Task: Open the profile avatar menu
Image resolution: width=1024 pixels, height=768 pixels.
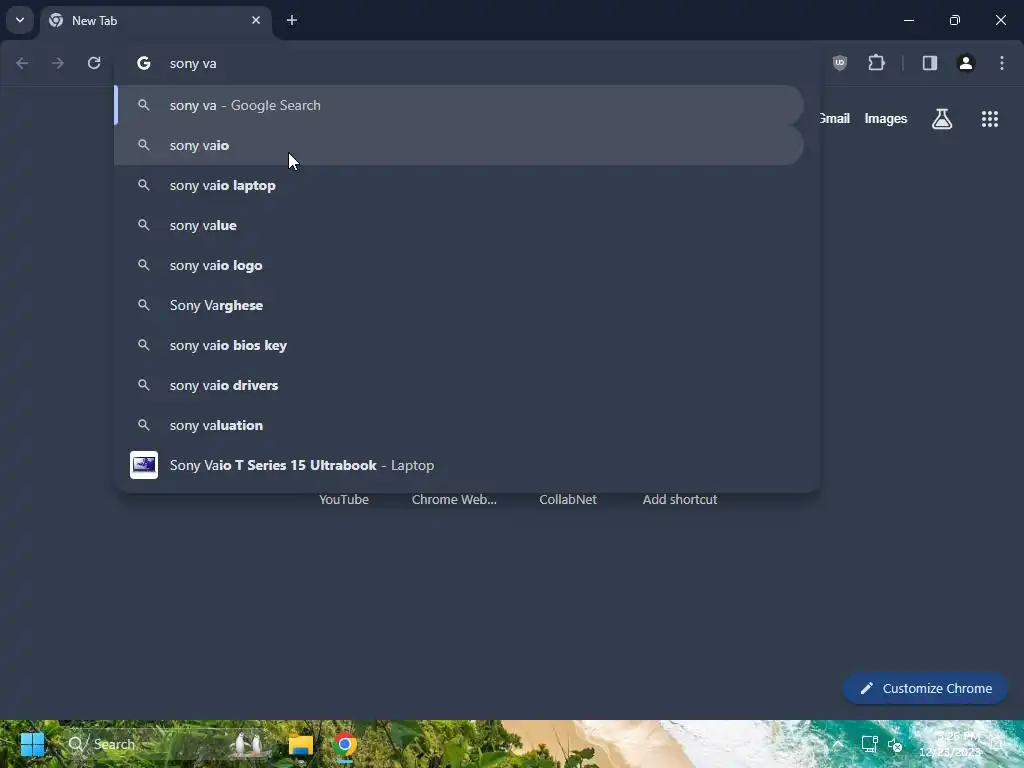Action: (966, 63)
